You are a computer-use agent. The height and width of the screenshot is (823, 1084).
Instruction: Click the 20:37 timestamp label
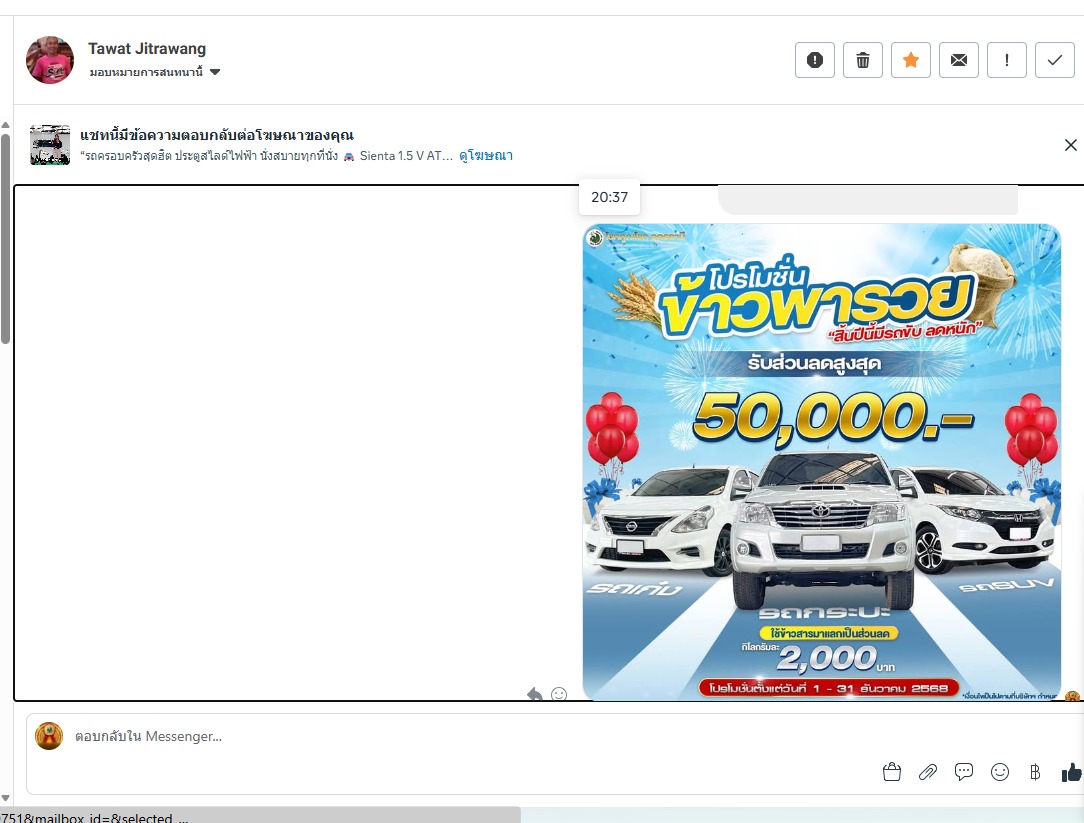(609, 197)
